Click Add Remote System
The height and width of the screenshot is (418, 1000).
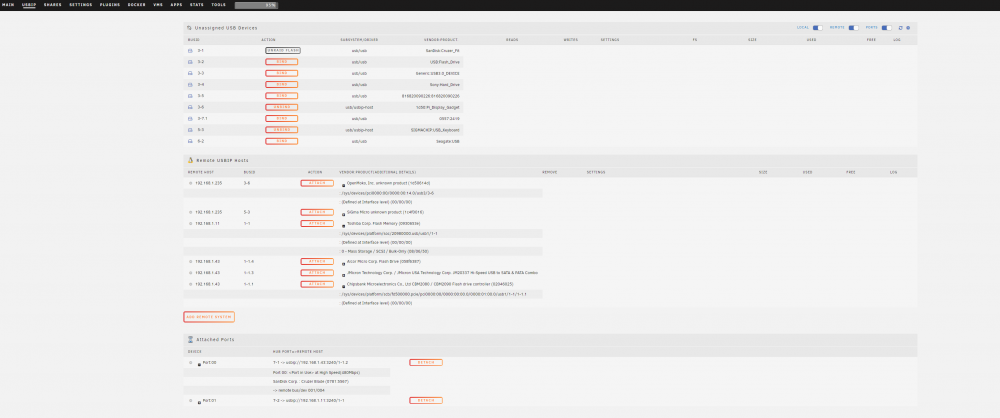[209, 317]
